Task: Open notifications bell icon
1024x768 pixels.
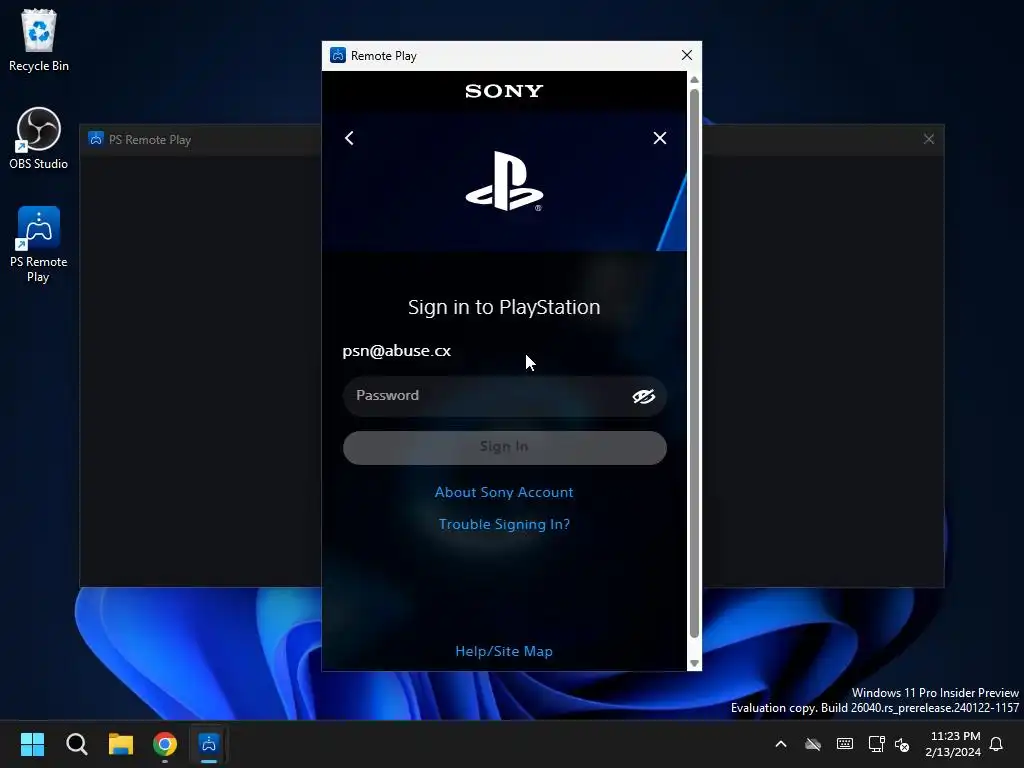Action: pos(997,744)
